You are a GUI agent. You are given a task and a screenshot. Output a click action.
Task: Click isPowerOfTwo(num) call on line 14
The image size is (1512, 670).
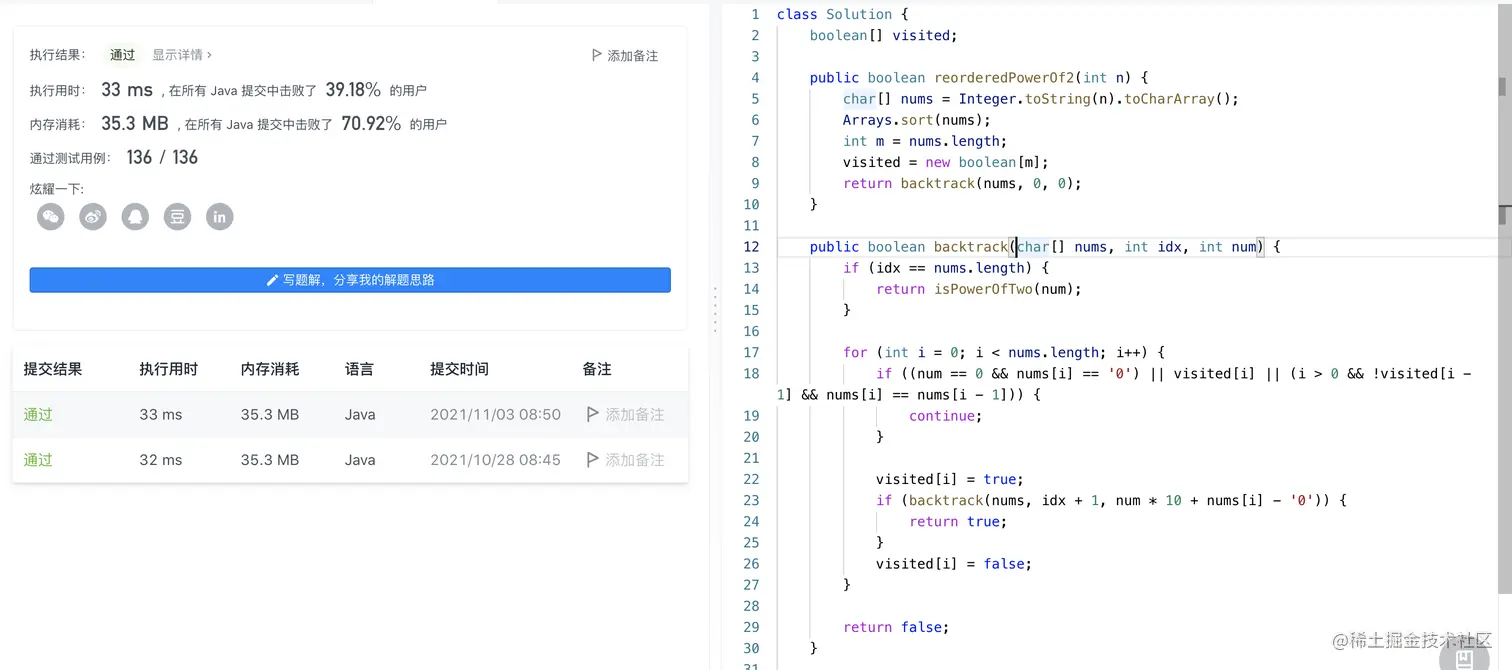pyautogui.click(x=1008, y=289)
